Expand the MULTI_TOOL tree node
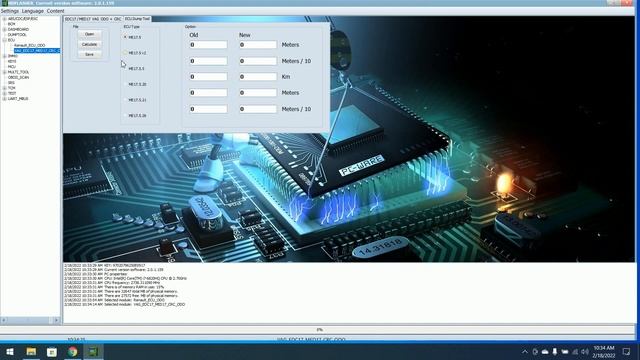640x360 pixels. [4, 72]
